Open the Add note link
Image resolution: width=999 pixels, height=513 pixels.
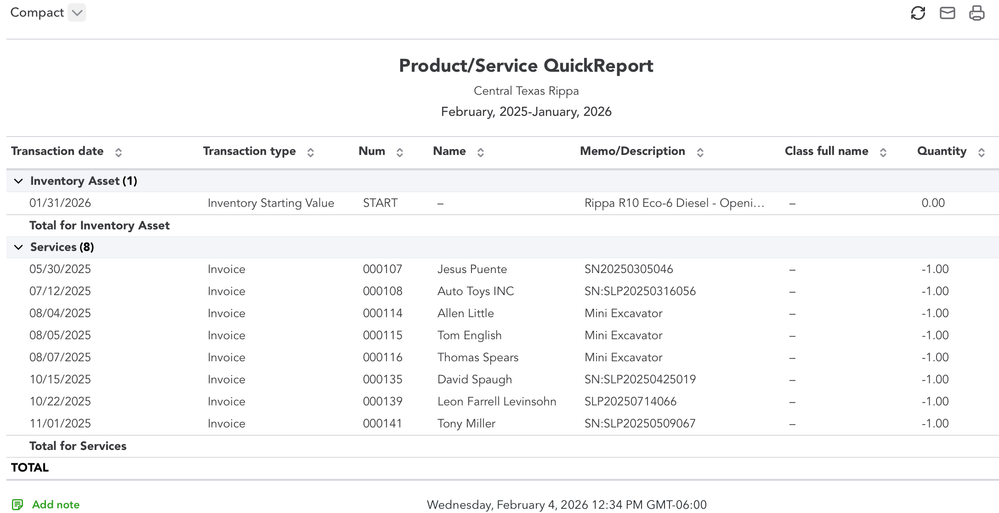(x=55, y=505)
